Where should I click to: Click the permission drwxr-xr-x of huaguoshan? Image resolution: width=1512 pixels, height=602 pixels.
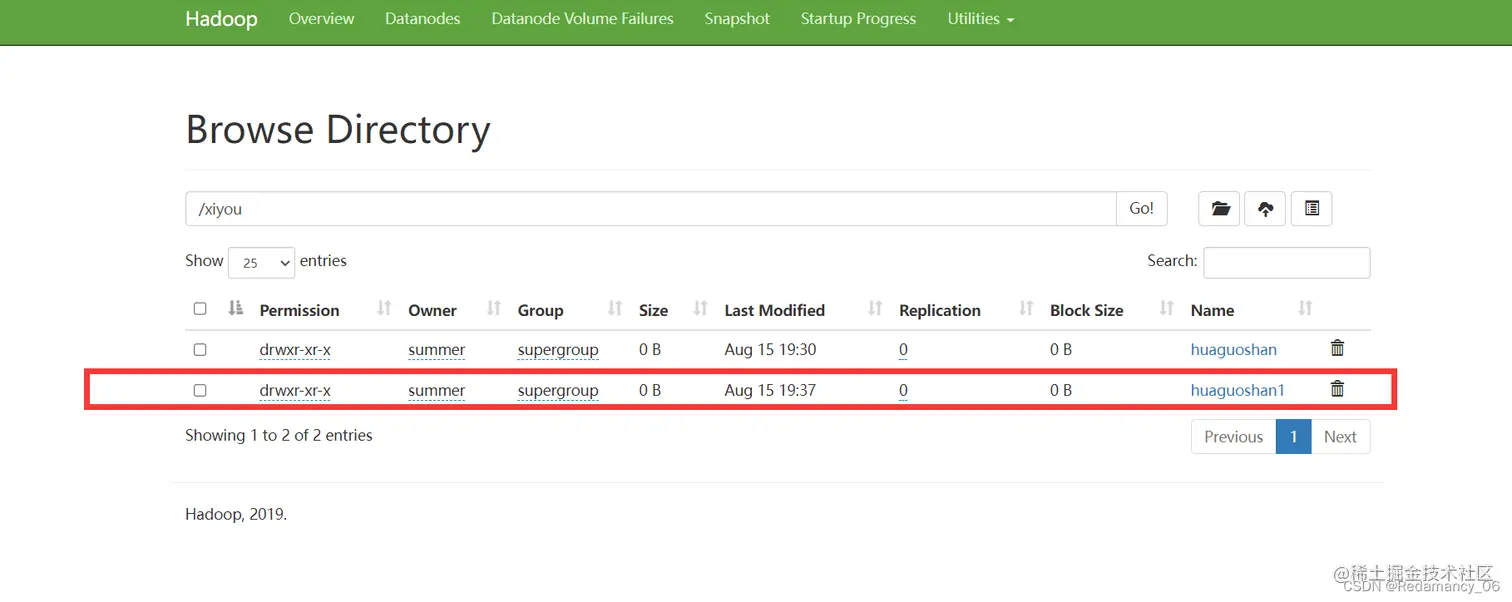(x=295, y=350)
